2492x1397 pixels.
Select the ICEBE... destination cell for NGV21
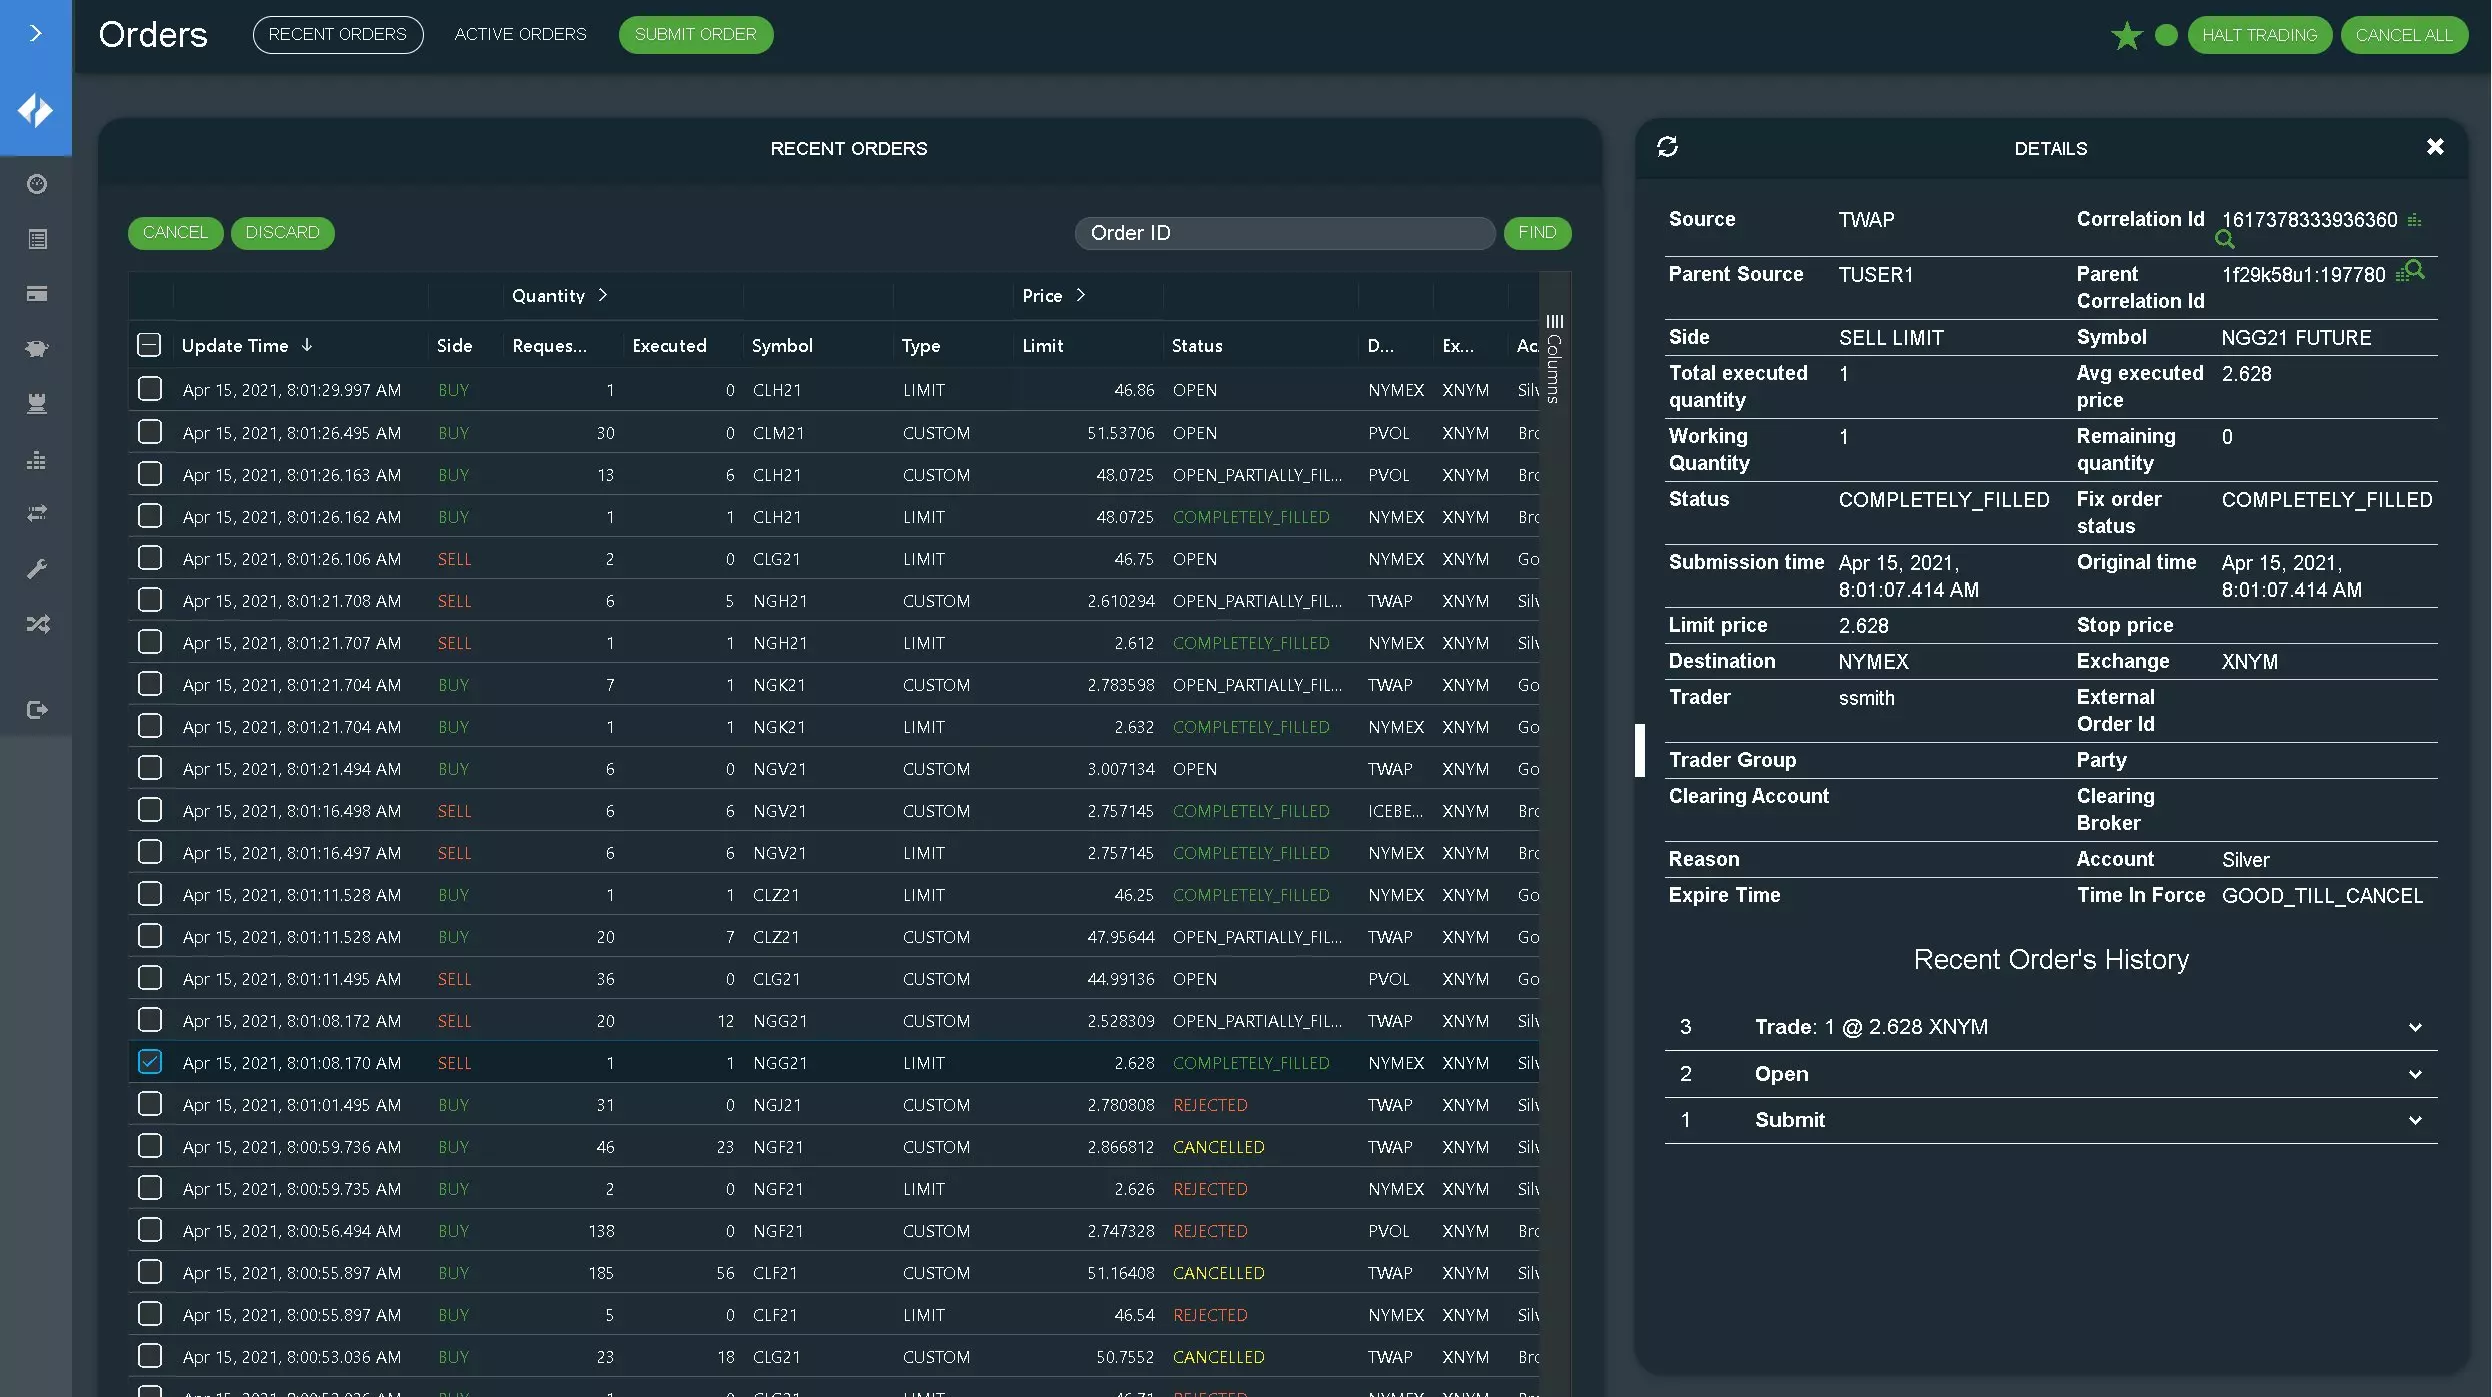click(x=1395, y=811)
